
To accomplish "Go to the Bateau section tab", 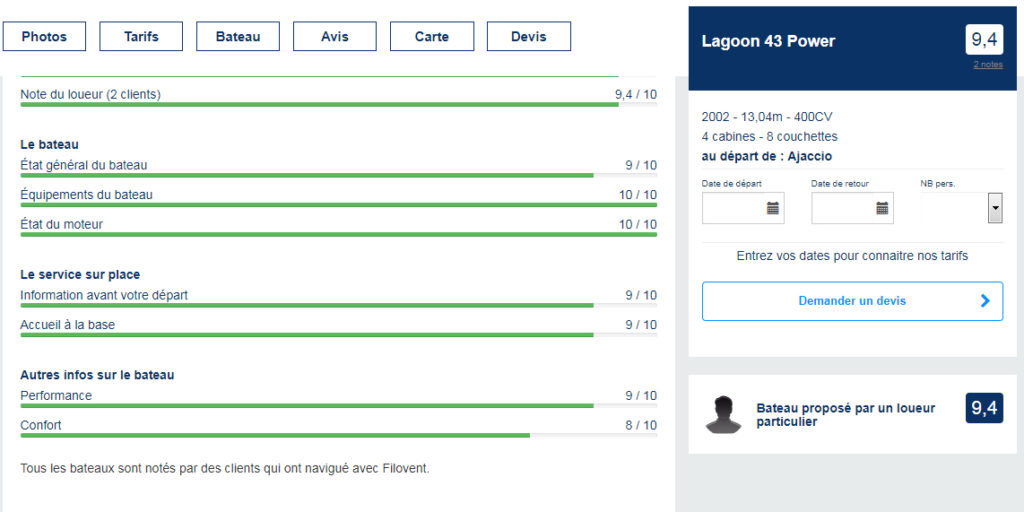I will pyautogui.click(x=238, y=37).
